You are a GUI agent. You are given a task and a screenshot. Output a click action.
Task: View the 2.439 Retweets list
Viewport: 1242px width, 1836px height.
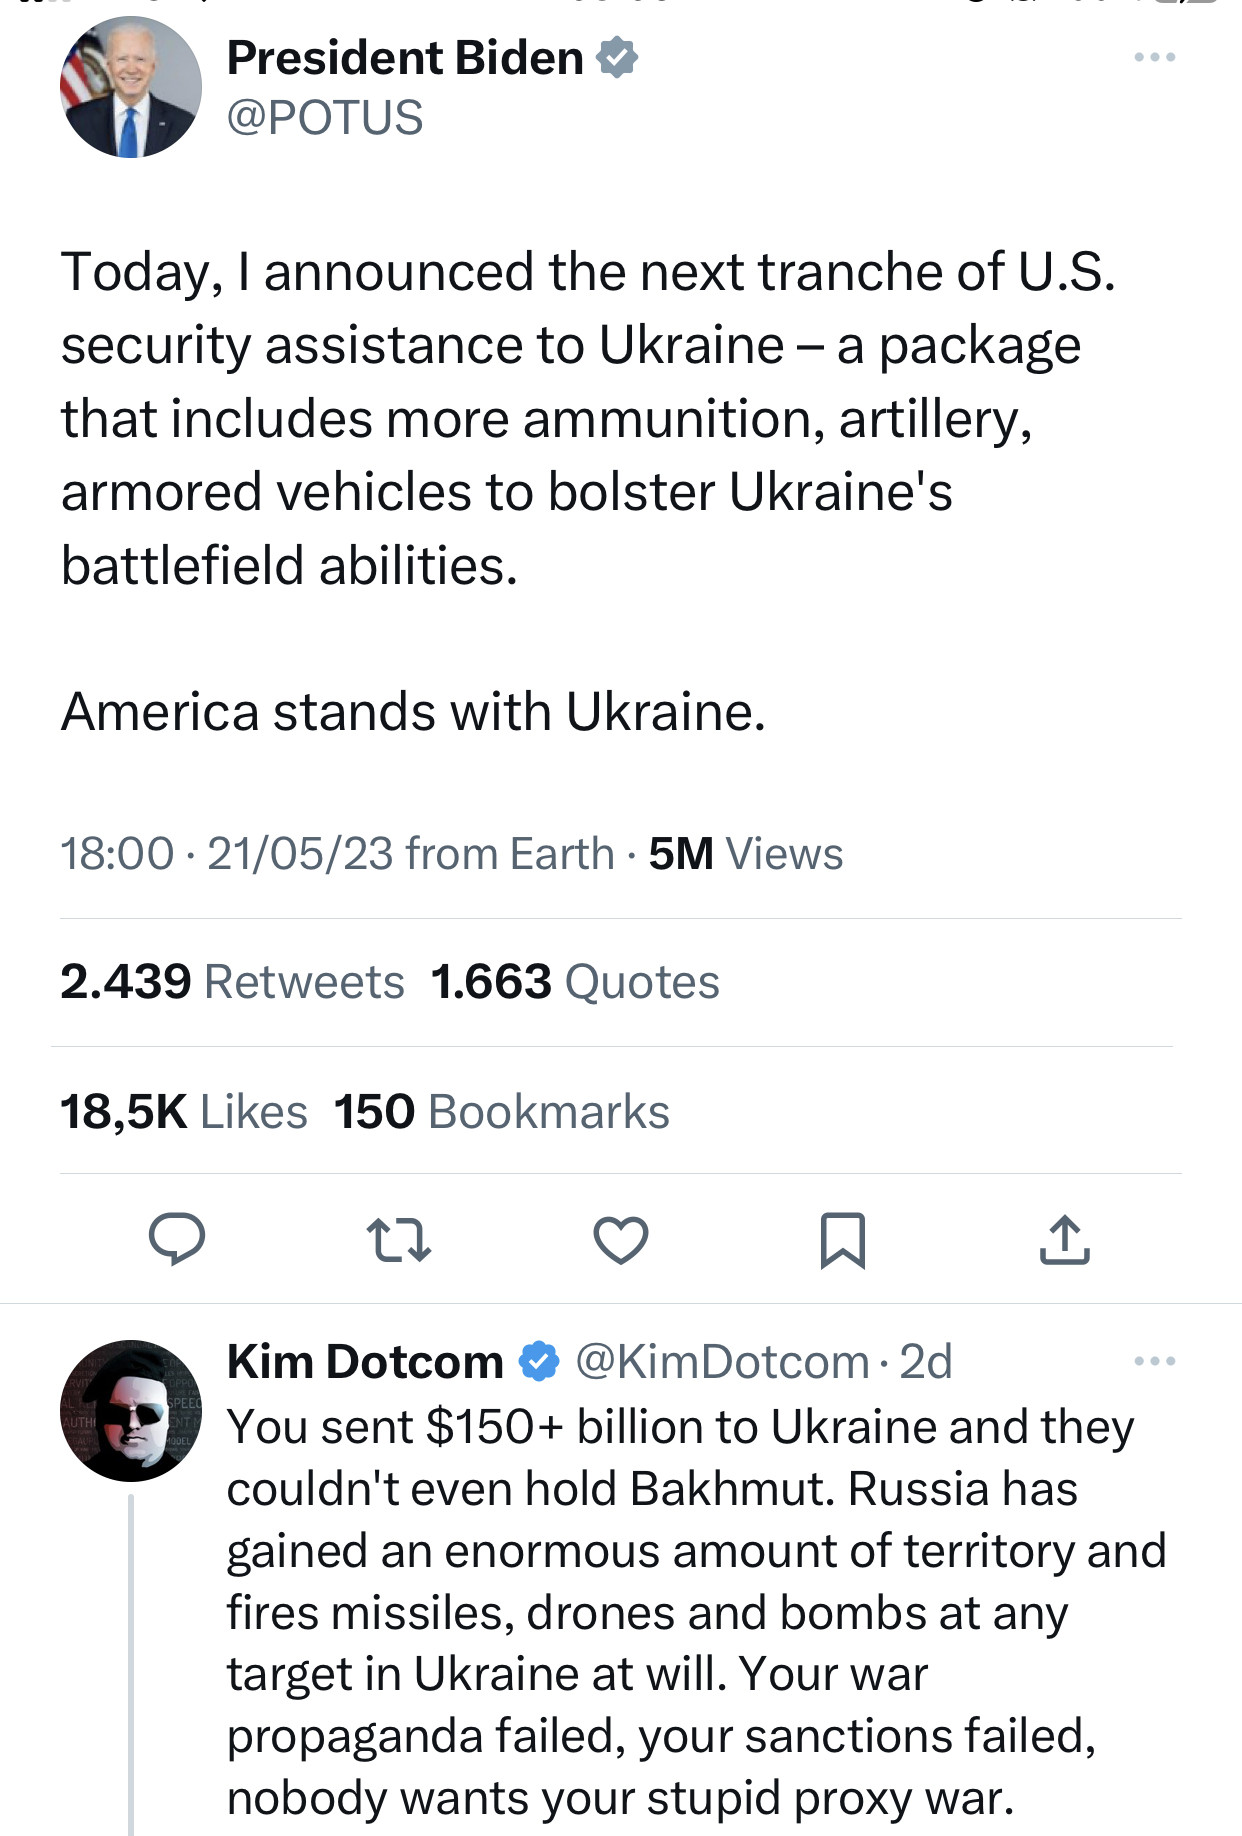point(232,982)
